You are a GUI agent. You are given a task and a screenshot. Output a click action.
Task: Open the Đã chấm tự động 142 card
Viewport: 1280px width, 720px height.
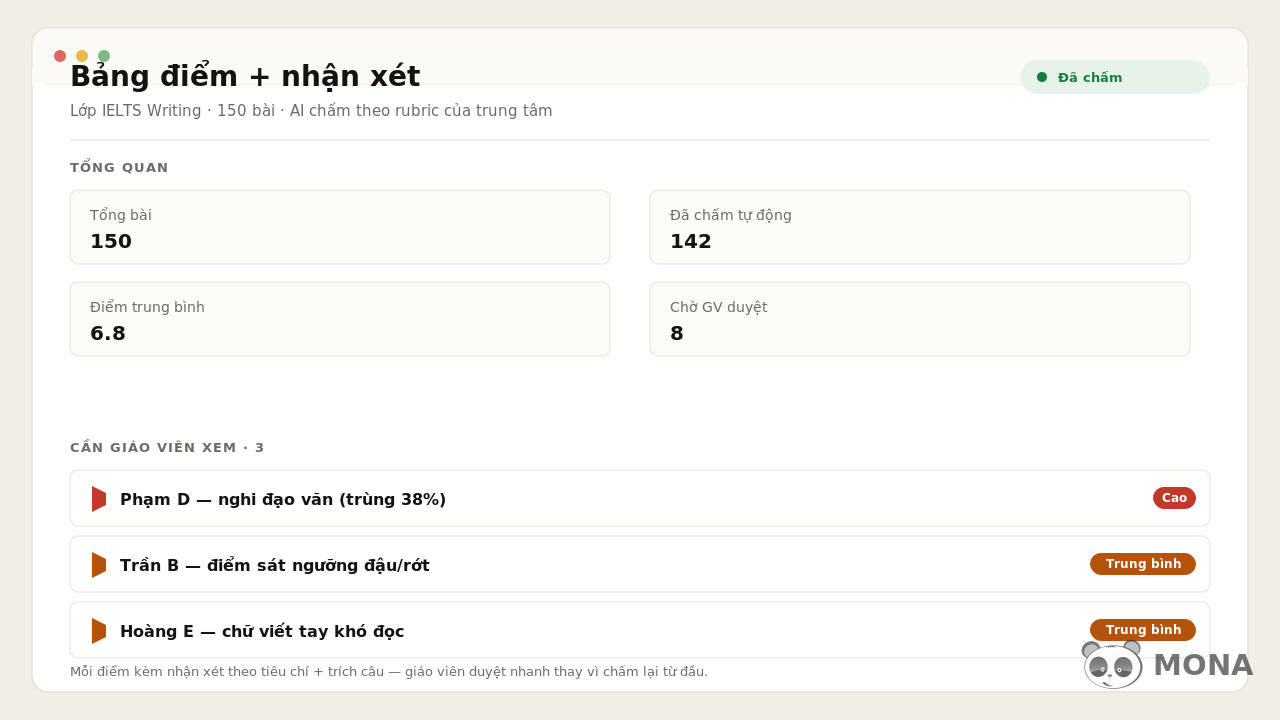click(x=920, y=227)
